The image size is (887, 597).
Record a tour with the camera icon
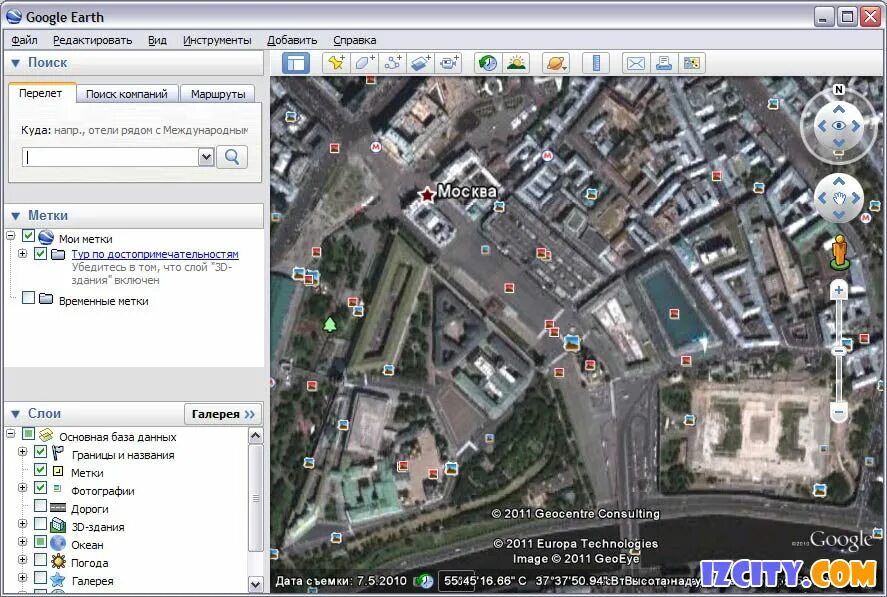coord(449,63)
